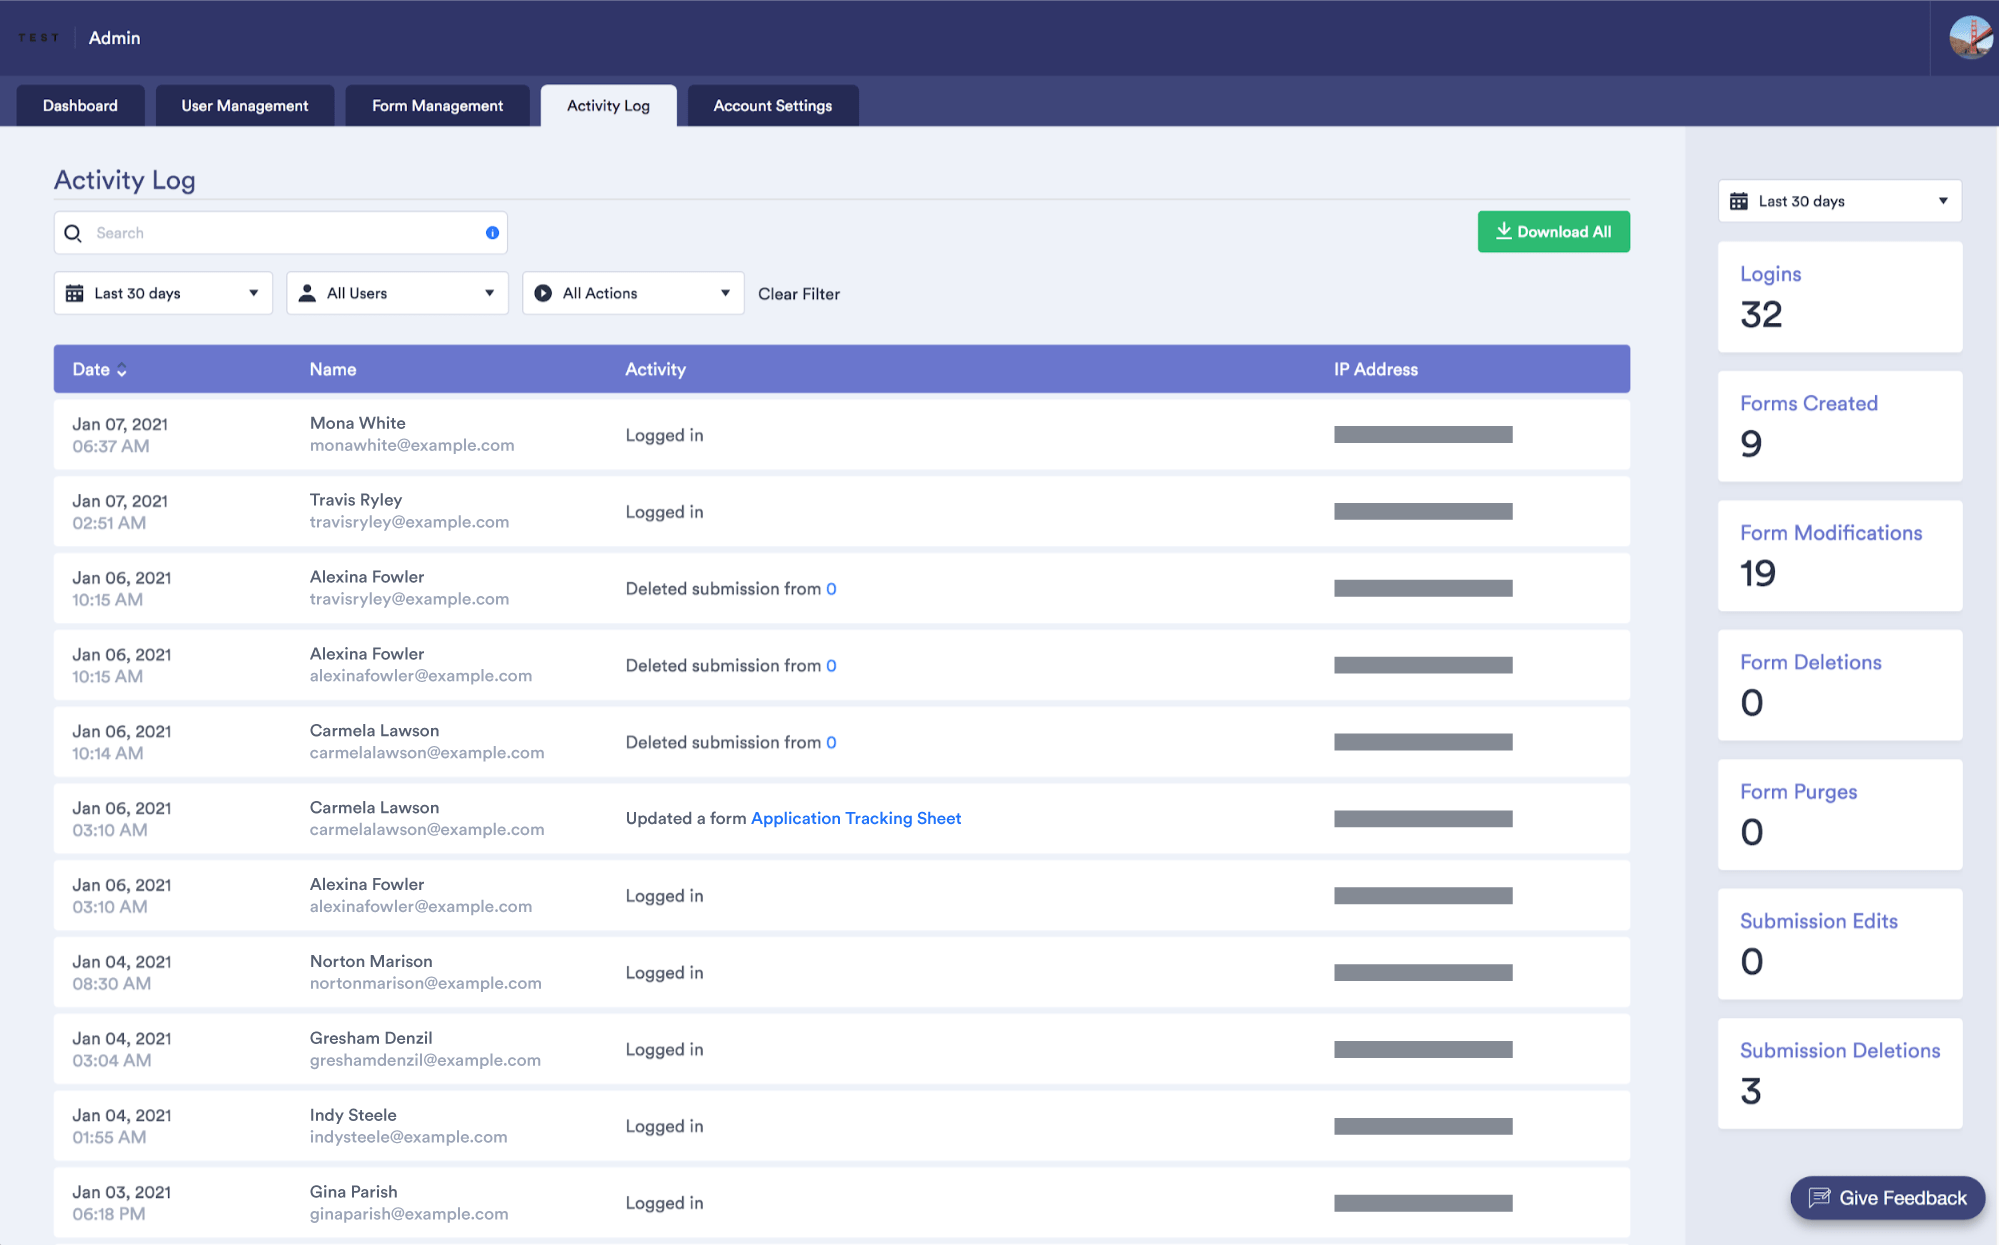Open the Application Tracking Sheet link
Screen dimensions: 1999x1245
pyautogui.click(x=856, y=818)
